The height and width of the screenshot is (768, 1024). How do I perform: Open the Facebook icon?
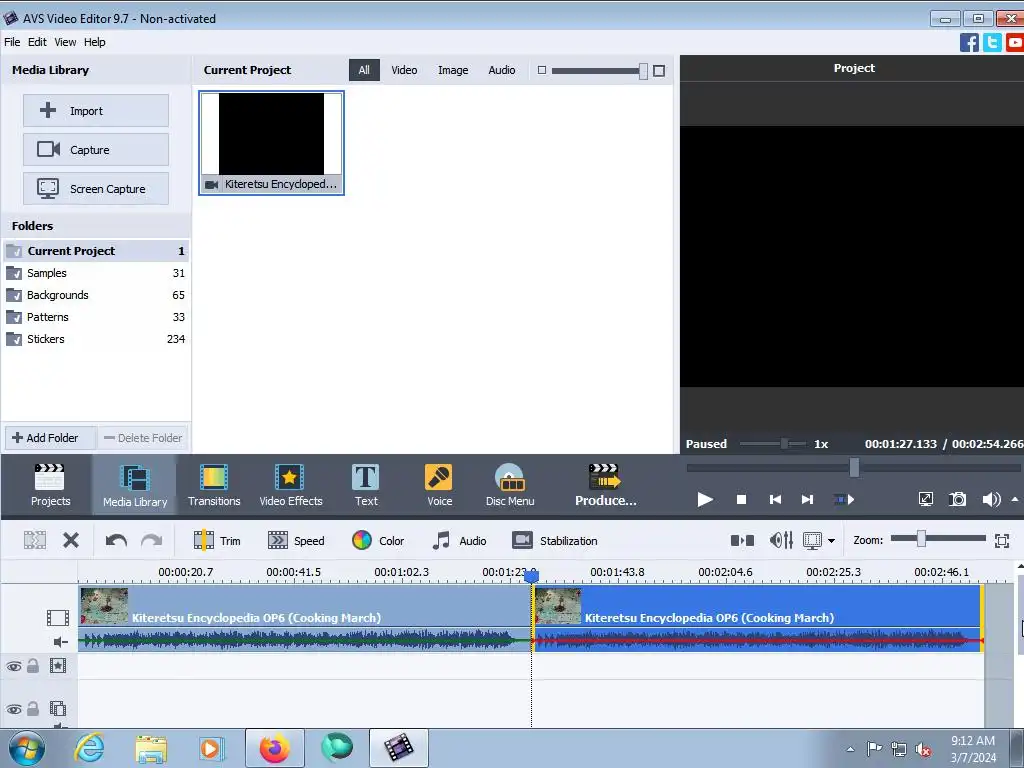point(969,42)
